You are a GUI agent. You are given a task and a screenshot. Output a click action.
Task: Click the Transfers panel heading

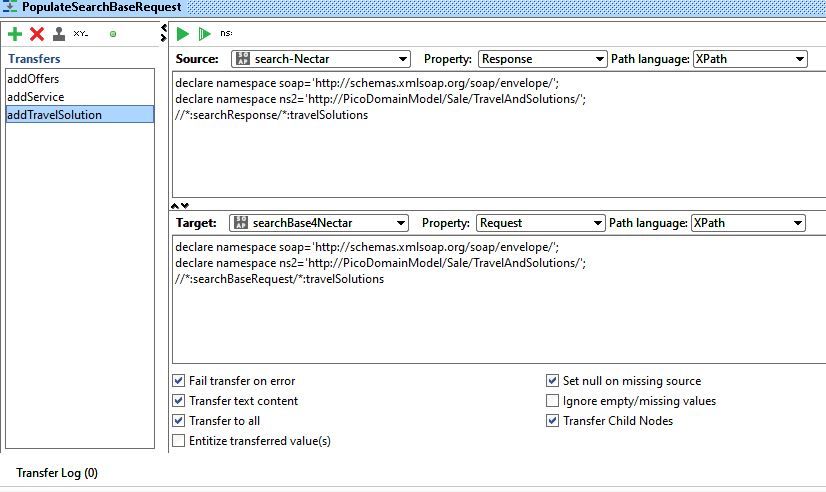(x=34, y=58)
